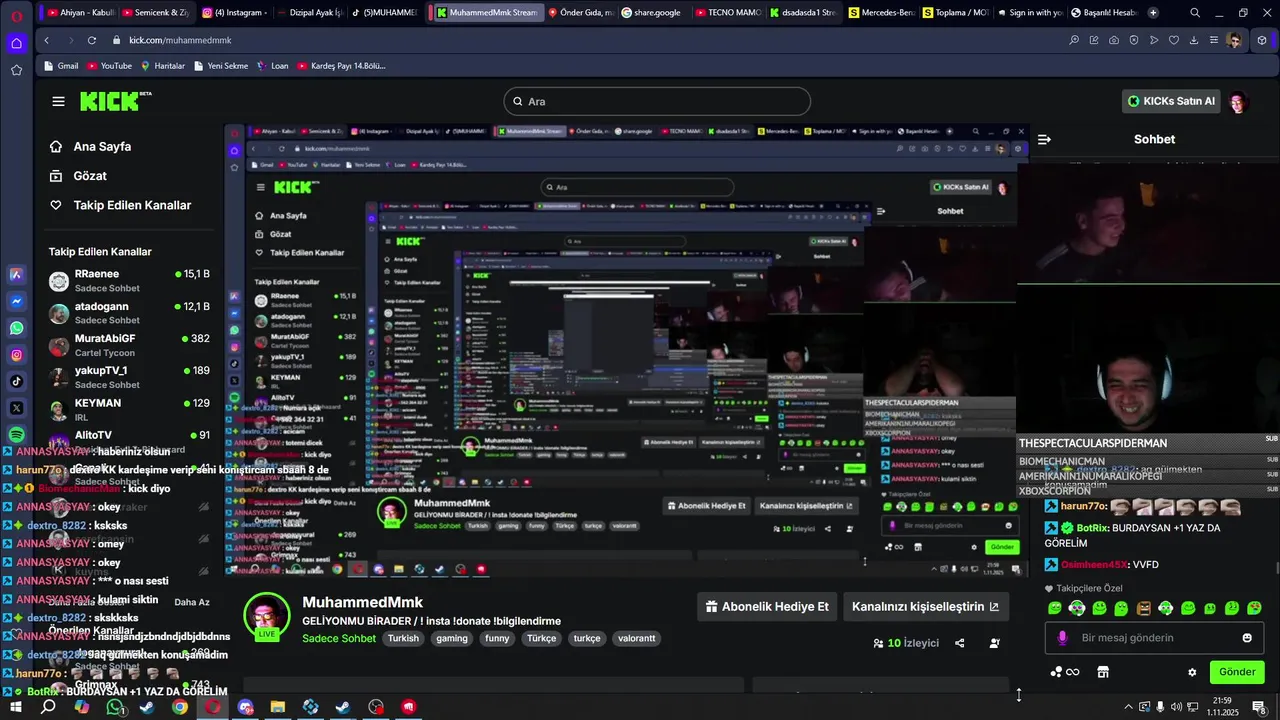Reload the current page
Screen dimensions: 1280x720
(x=92, y=40)
